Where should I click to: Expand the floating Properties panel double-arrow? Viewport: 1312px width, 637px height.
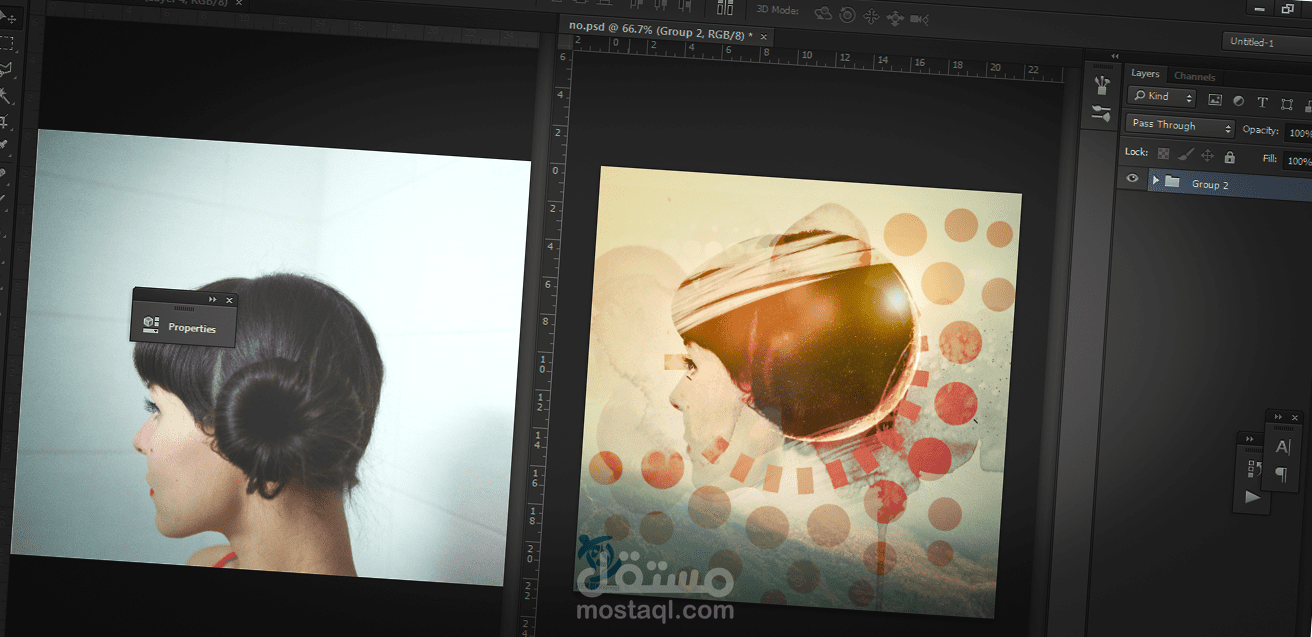(212, 299)
